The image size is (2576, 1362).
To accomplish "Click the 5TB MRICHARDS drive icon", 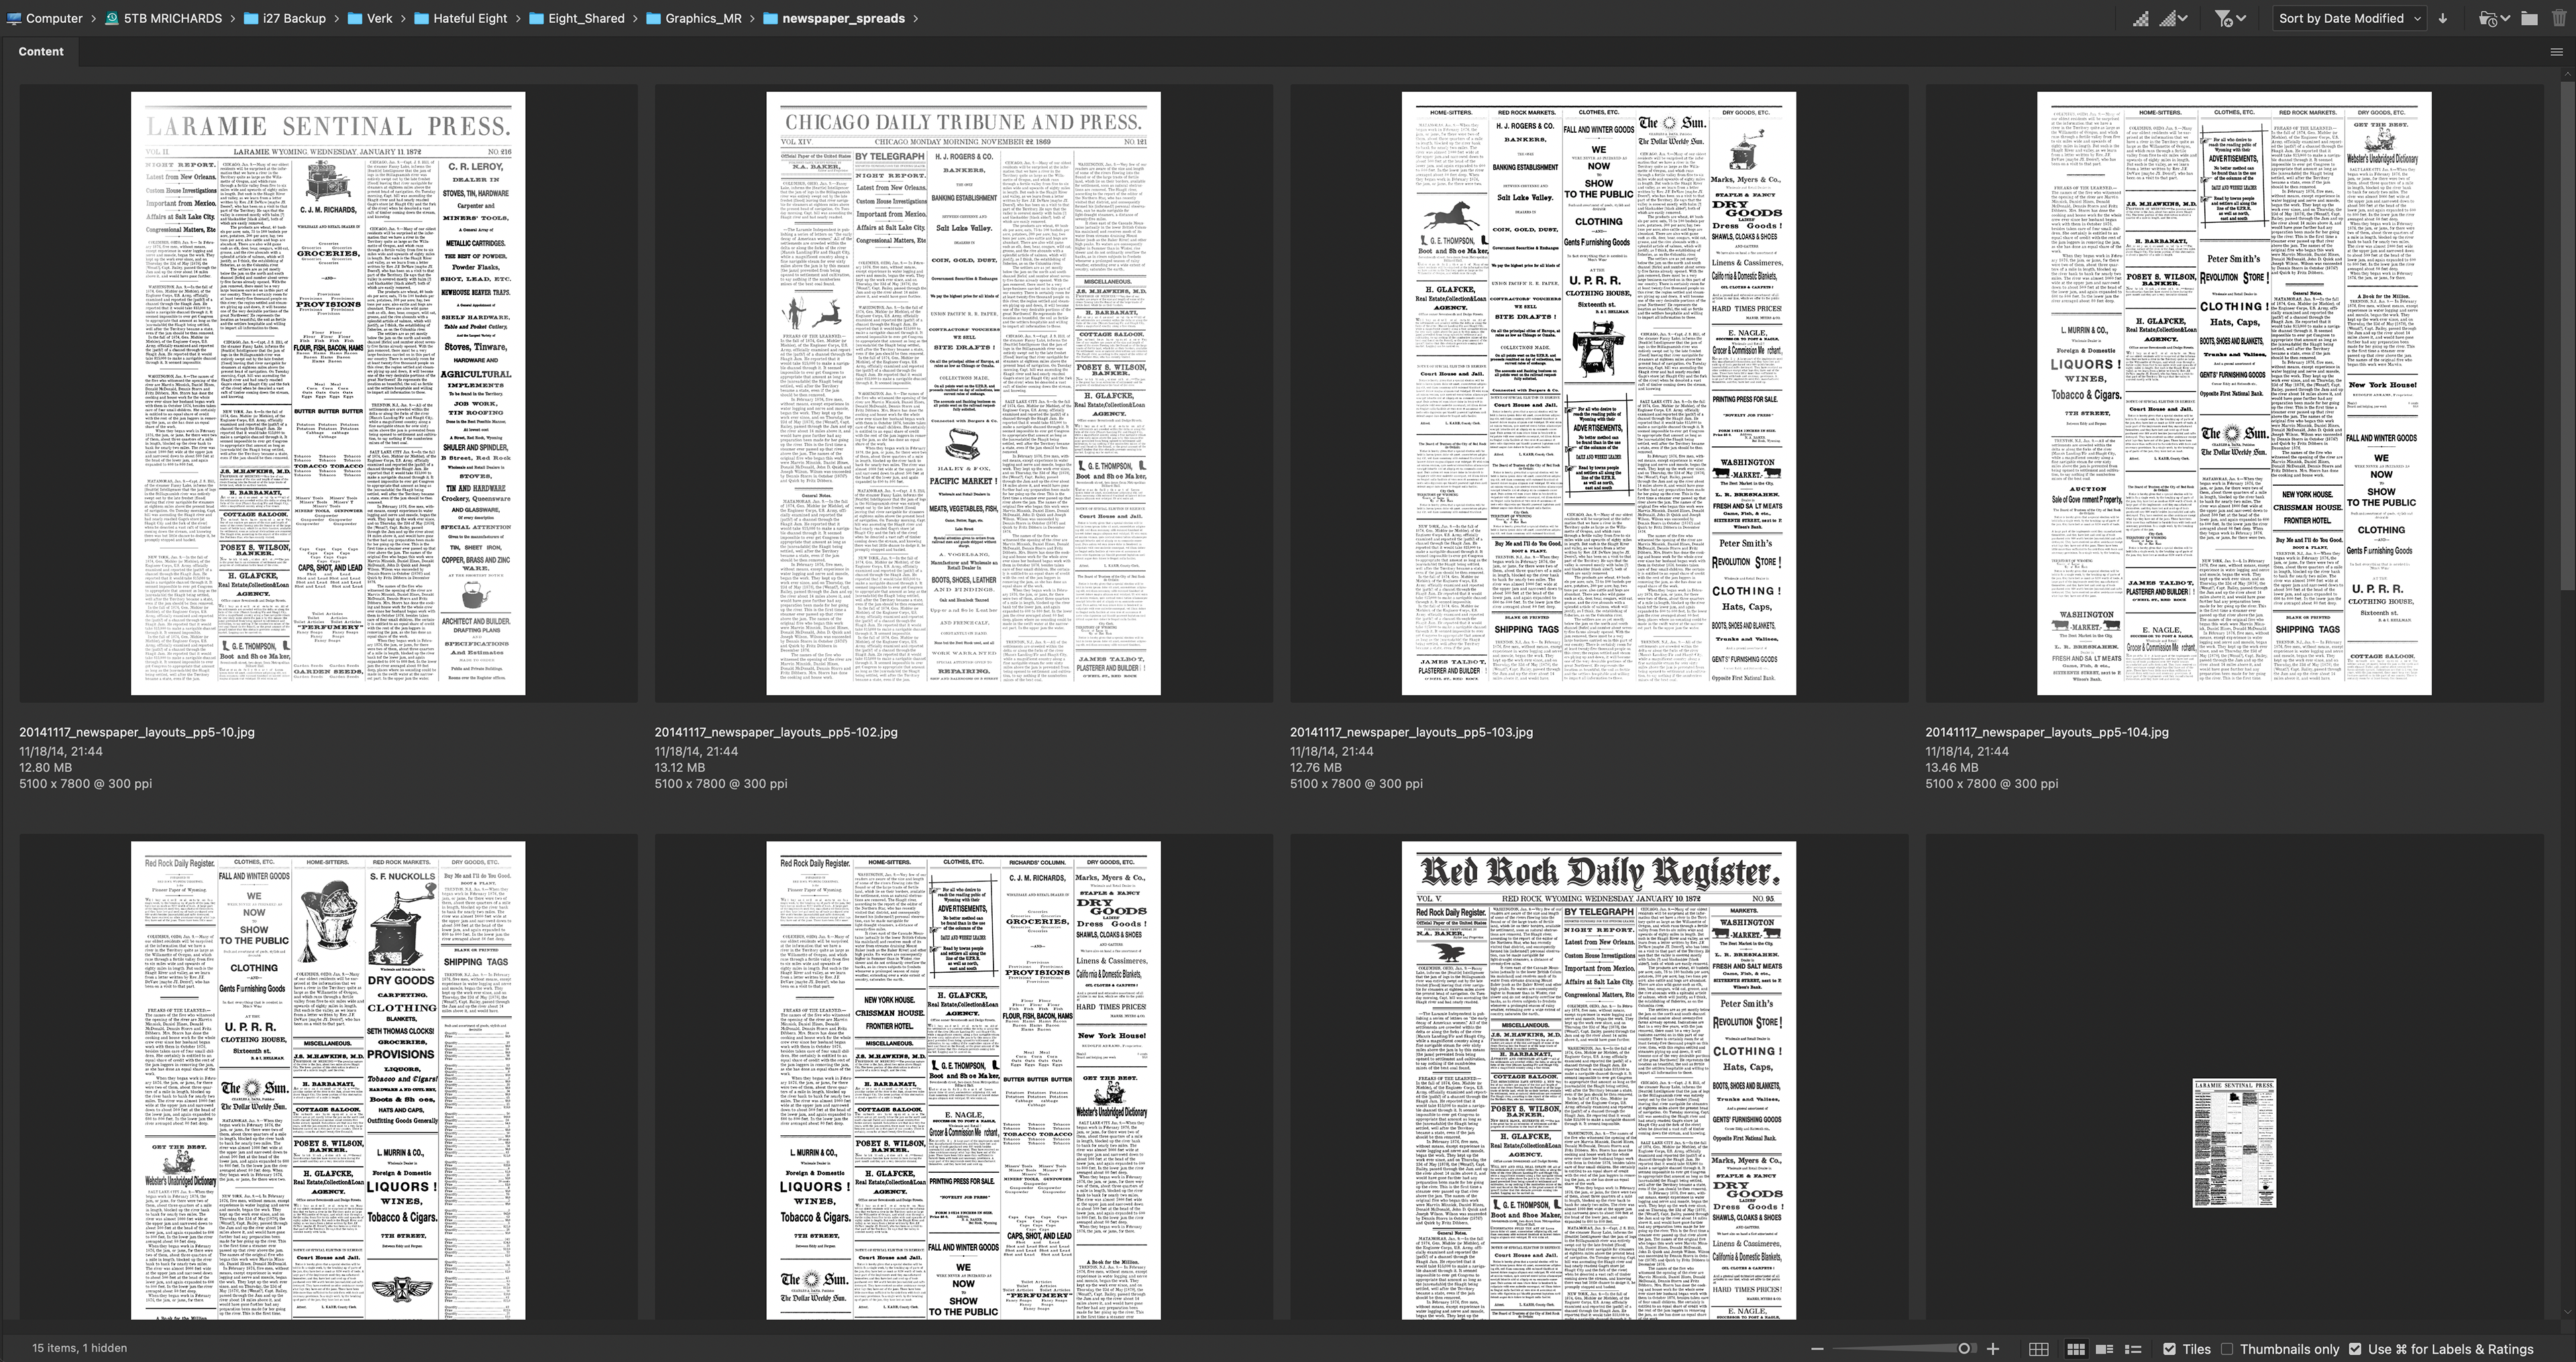I will (x=112, y=18).
